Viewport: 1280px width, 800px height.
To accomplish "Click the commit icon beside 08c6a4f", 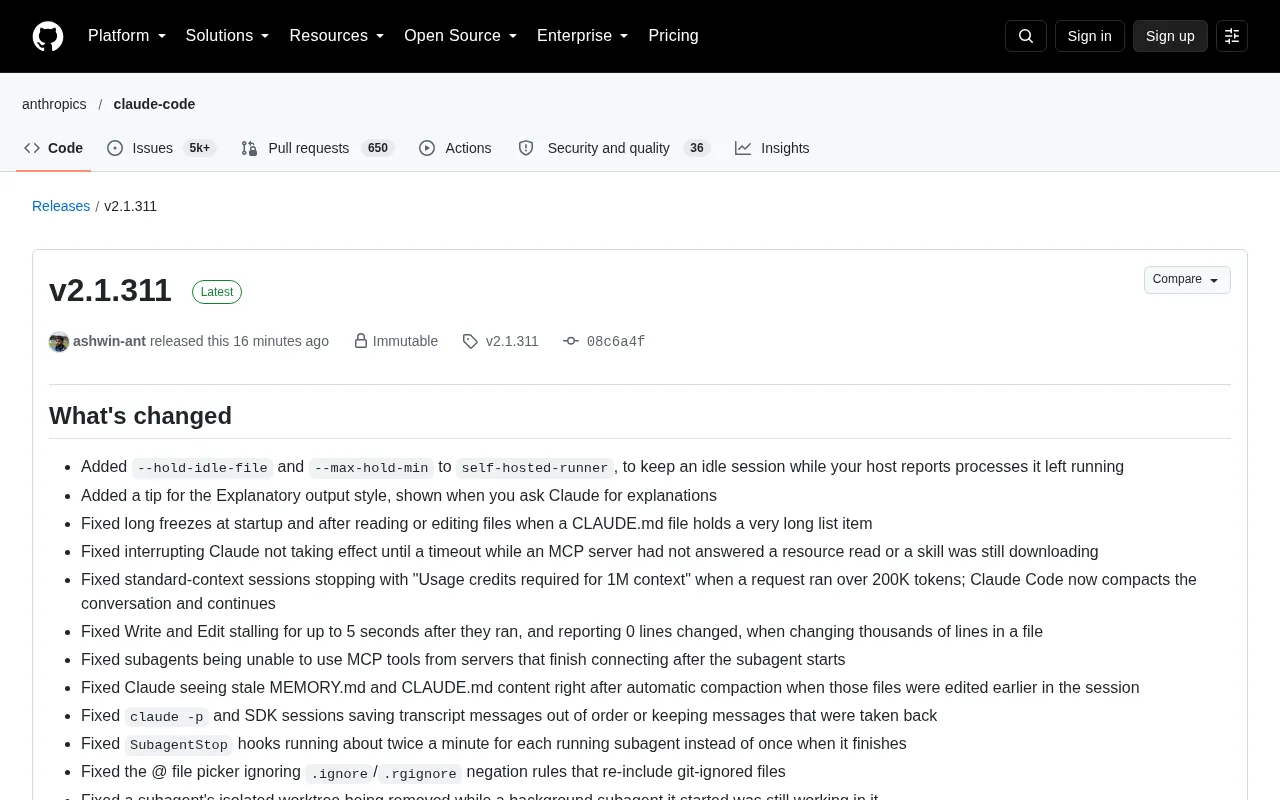I will 571,341.
